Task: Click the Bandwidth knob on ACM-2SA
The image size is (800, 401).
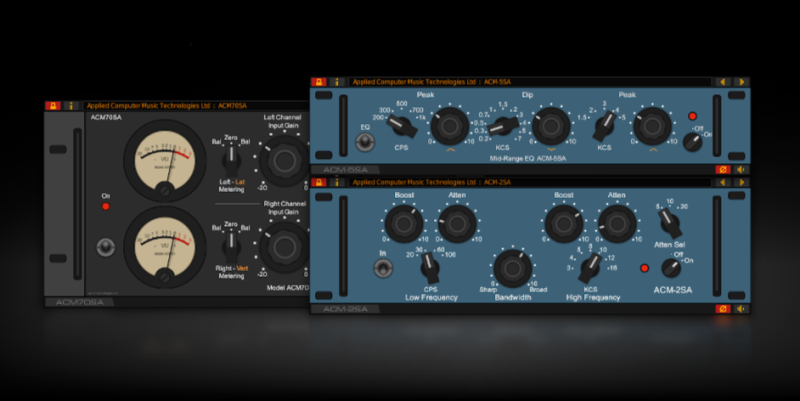Action: pos(513,268)
